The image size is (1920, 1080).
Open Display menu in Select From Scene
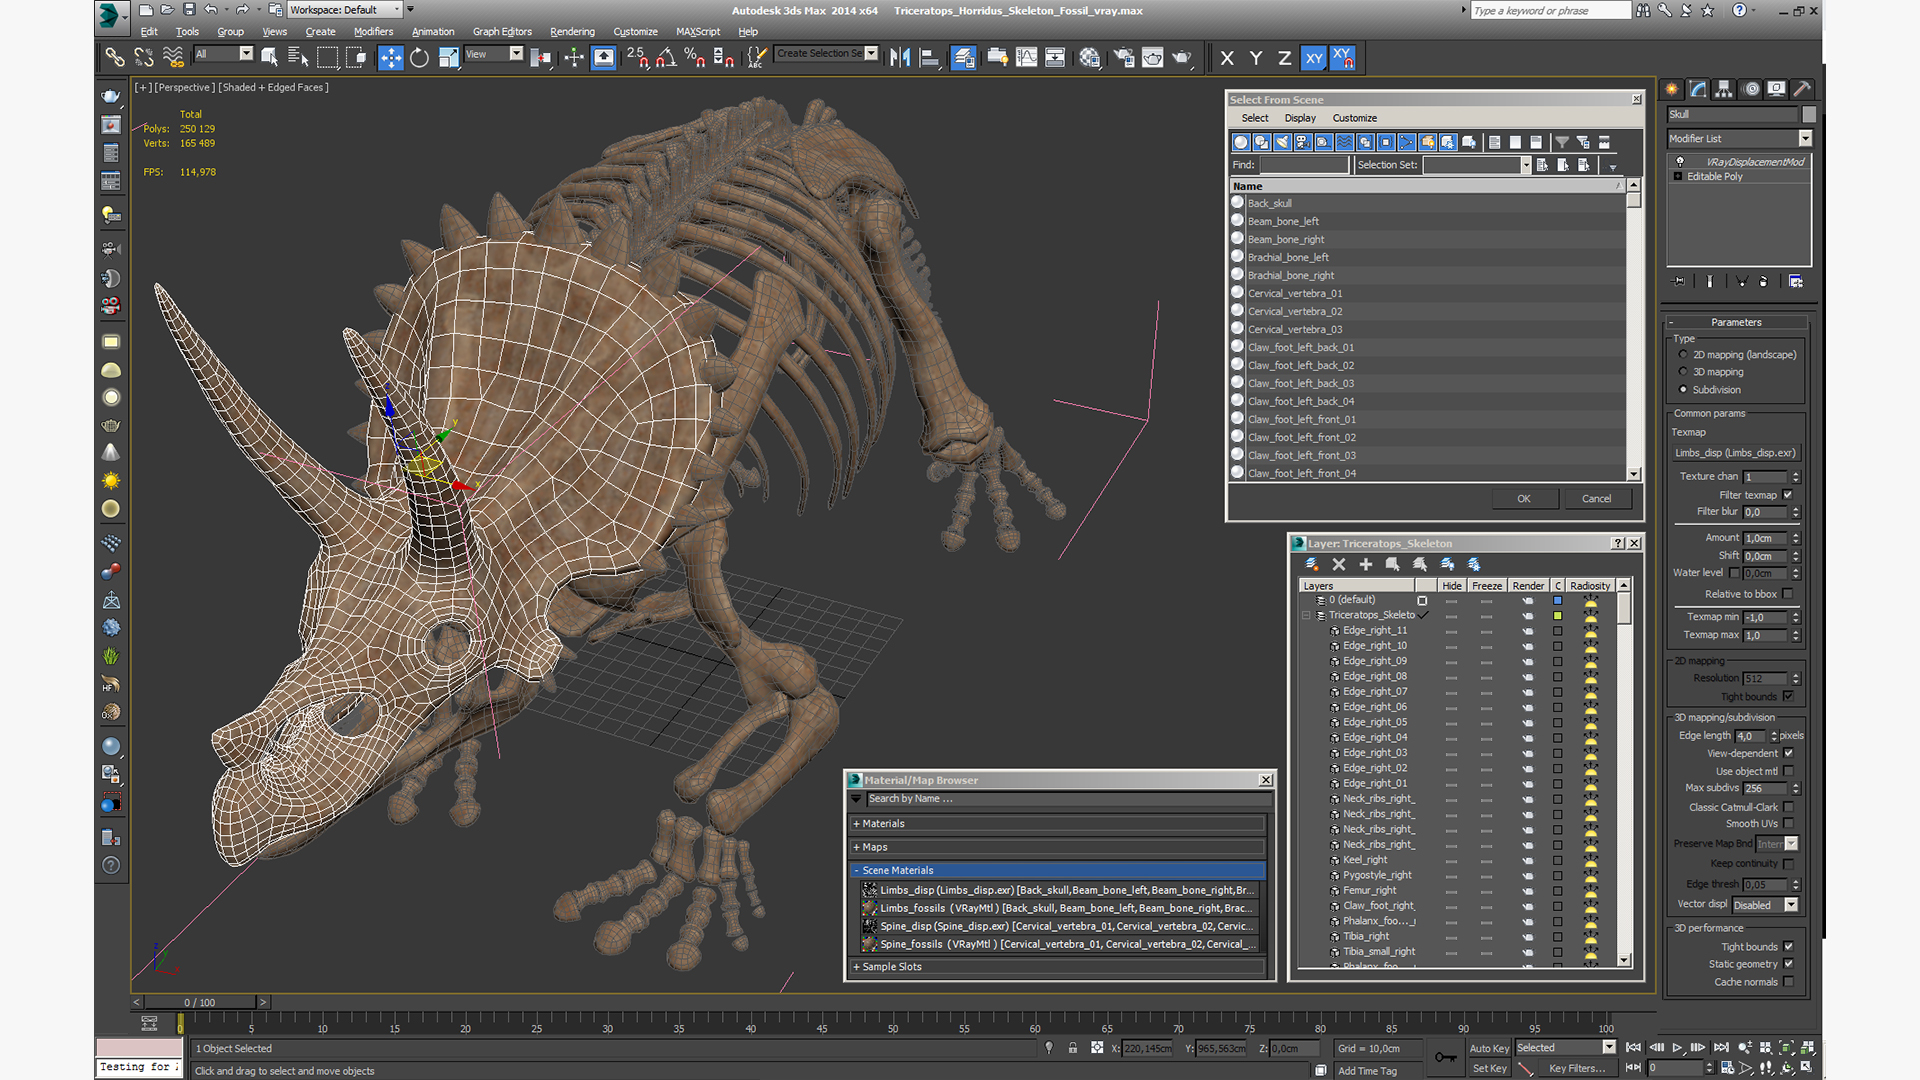point(1299,118)
